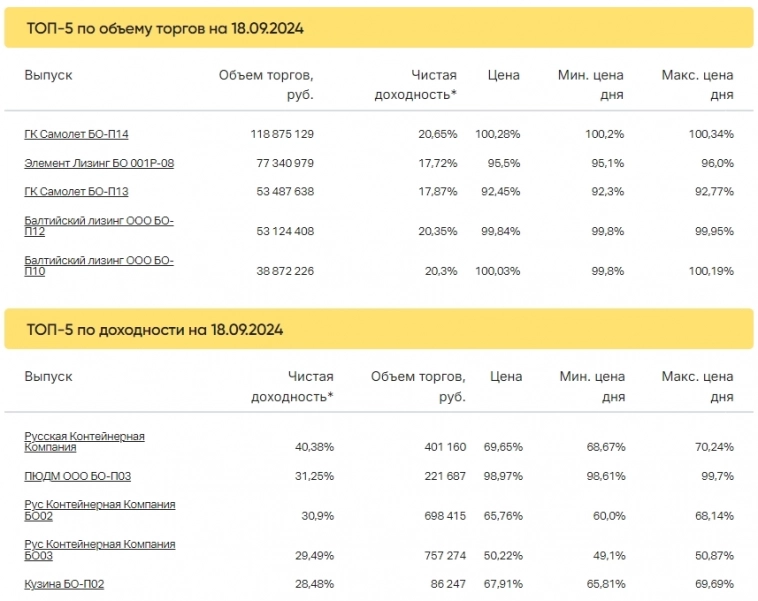Open the Кузина БО-П02 bond link
Viewport: 758px width, 601px height.
click(x=64, y=584)
